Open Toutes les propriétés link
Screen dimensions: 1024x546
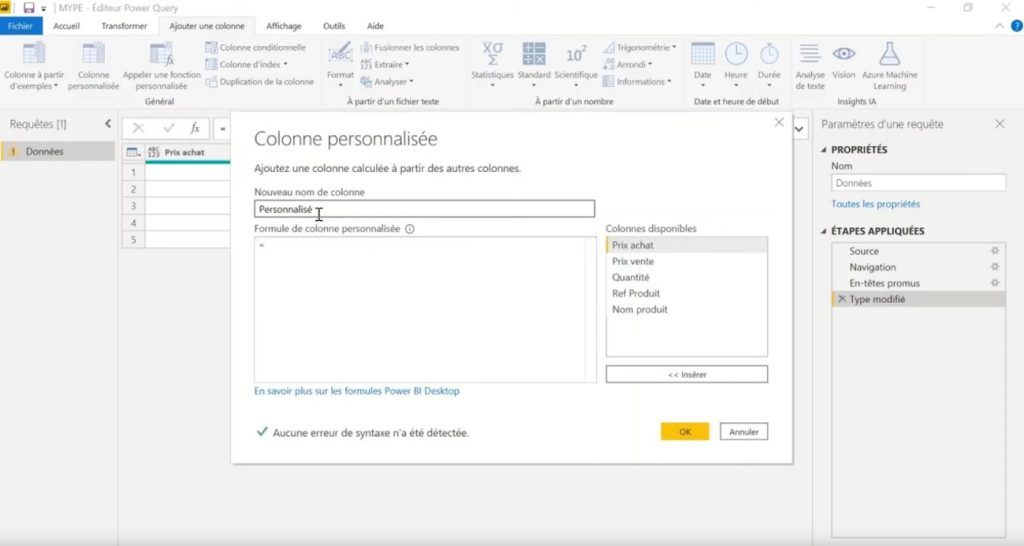875,204
